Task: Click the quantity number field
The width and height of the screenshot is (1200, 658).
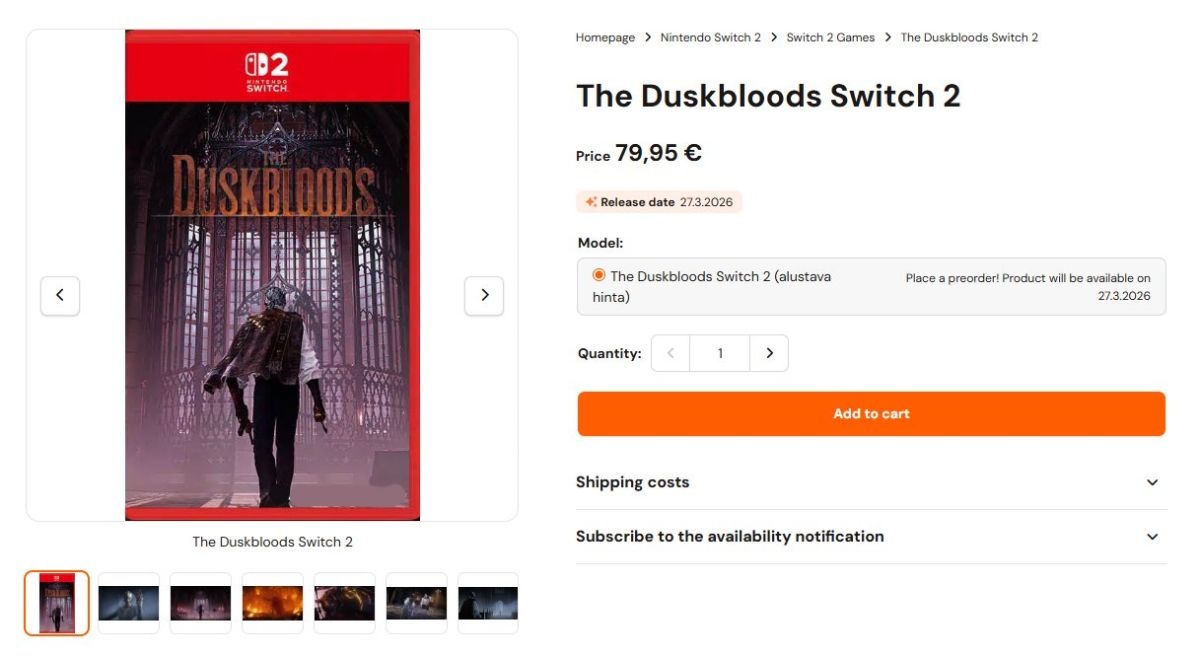Action: (x=720, y=353)
